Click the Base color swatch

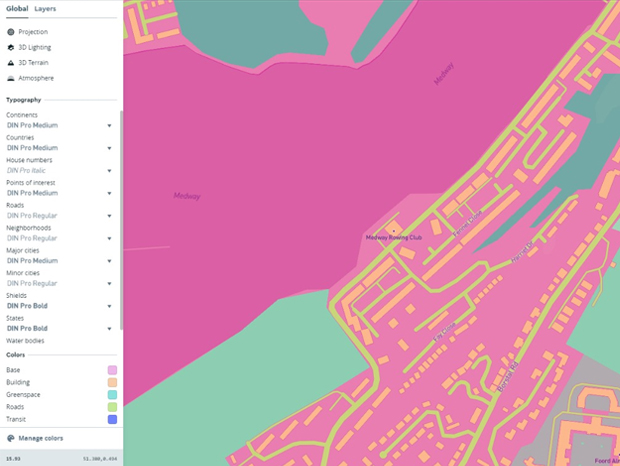[112, 370]
